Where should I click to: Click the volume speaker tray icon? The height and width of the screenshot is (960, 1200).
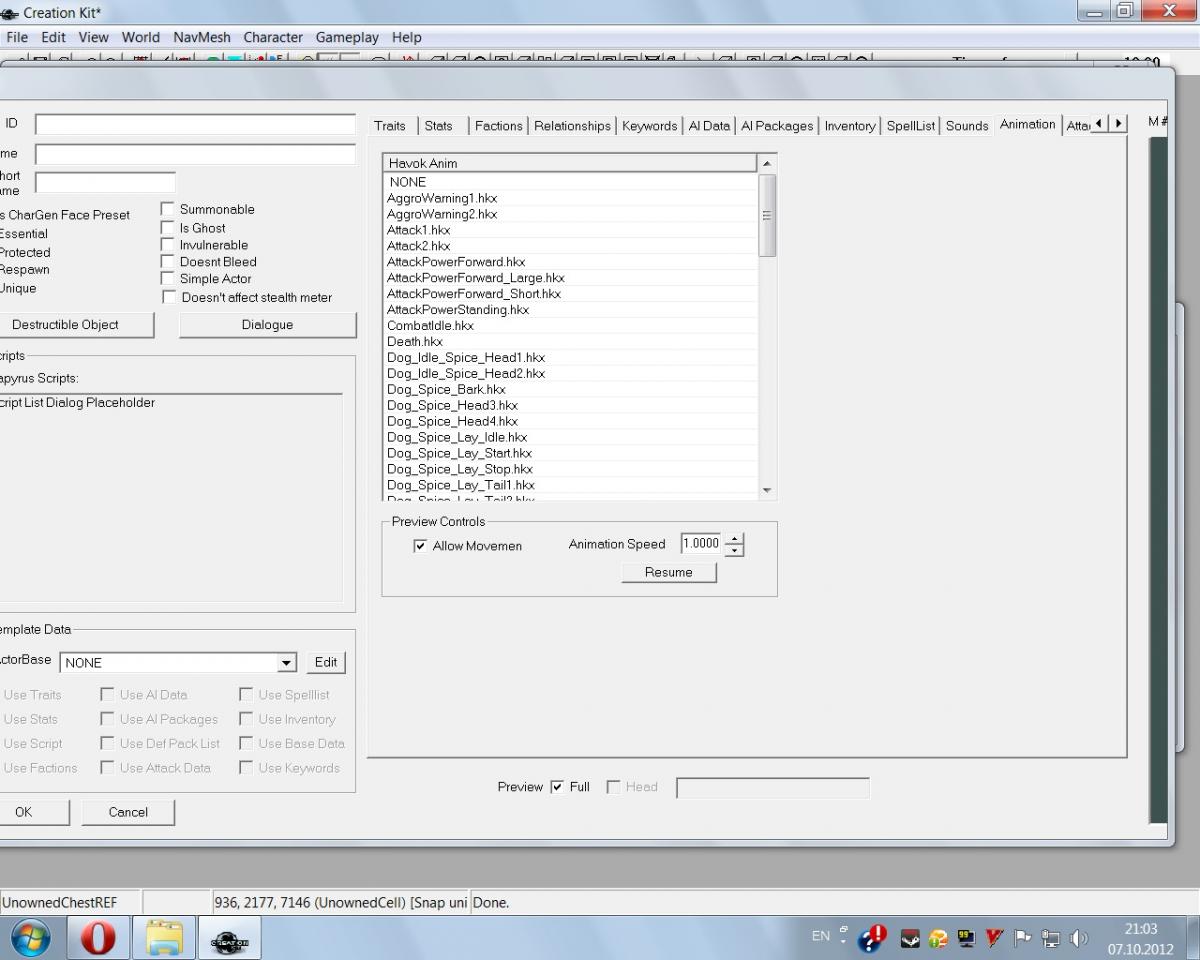1079,938
